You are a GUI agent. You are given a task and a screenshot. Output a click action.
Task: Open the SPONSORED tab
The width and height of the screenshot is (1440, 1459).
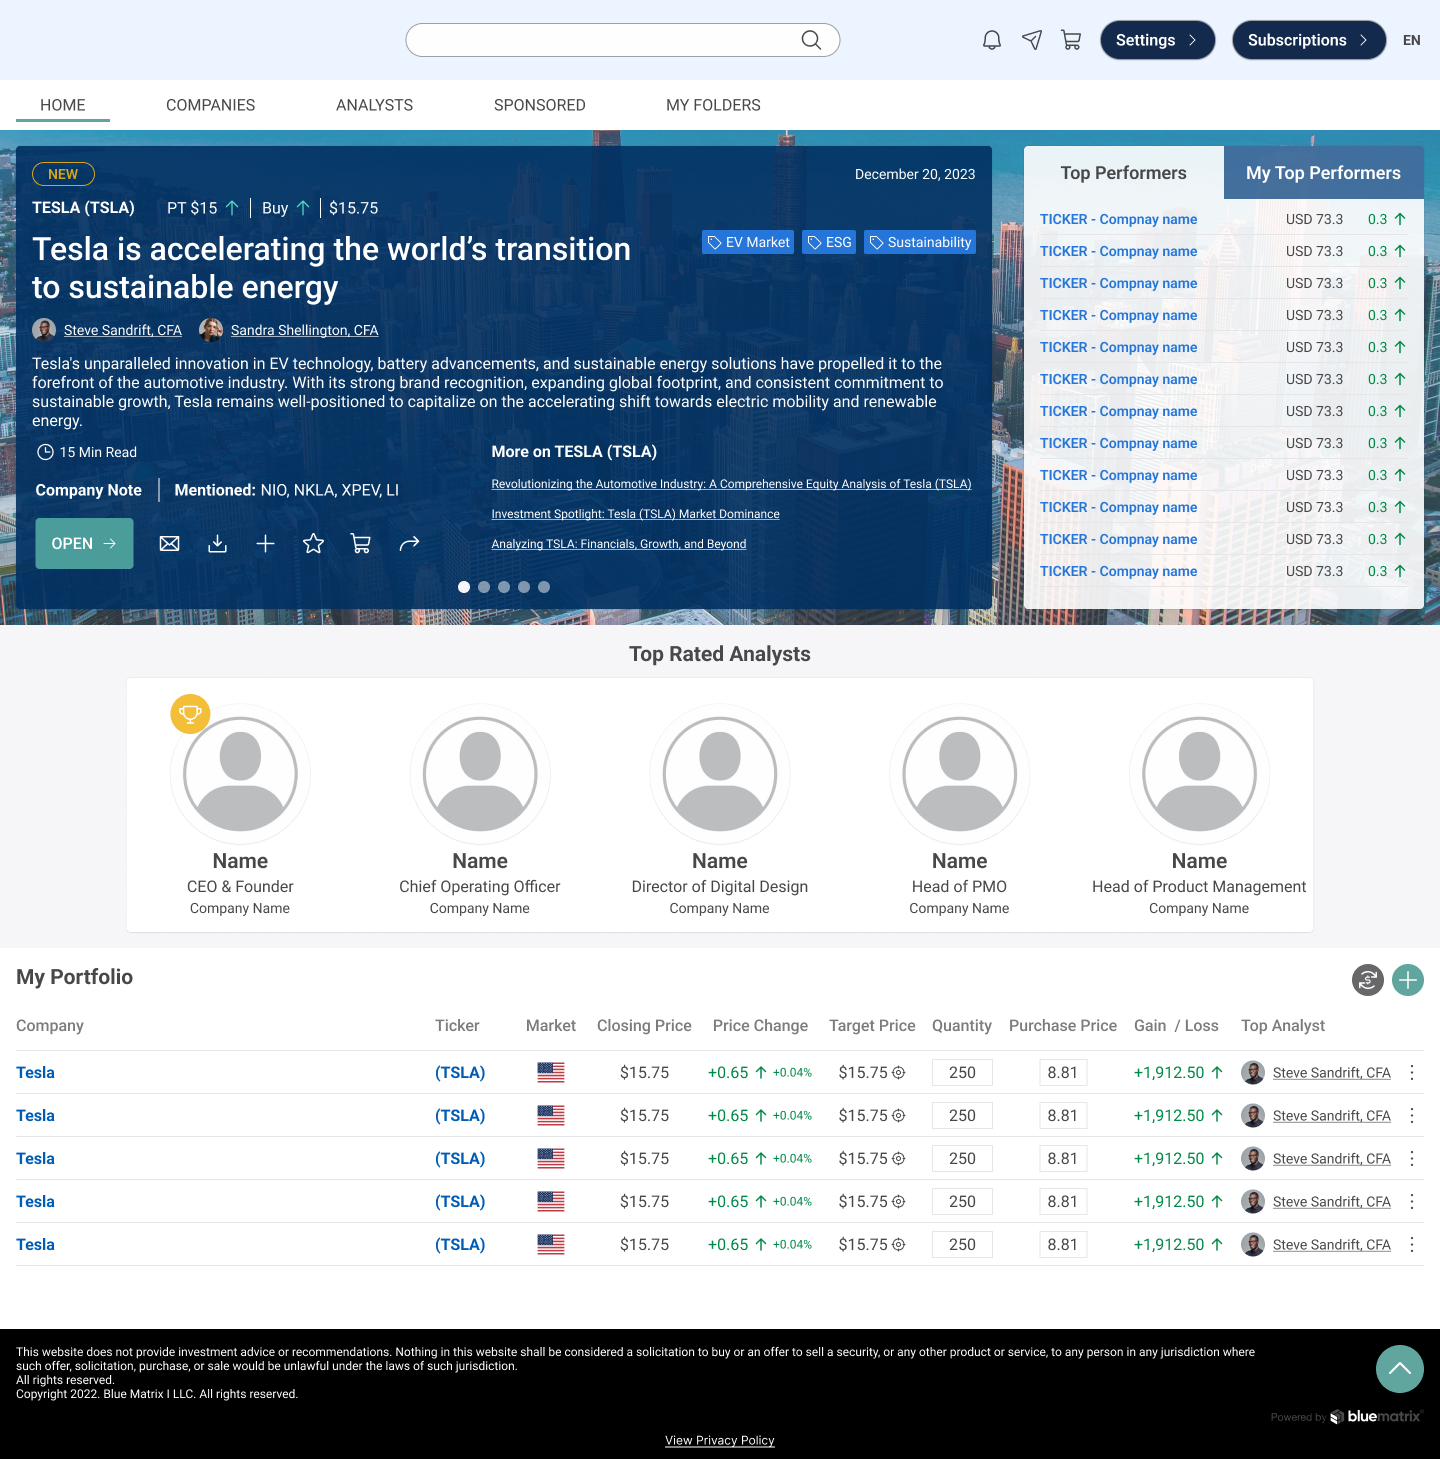pyautogui.click(x=540, y=105)
